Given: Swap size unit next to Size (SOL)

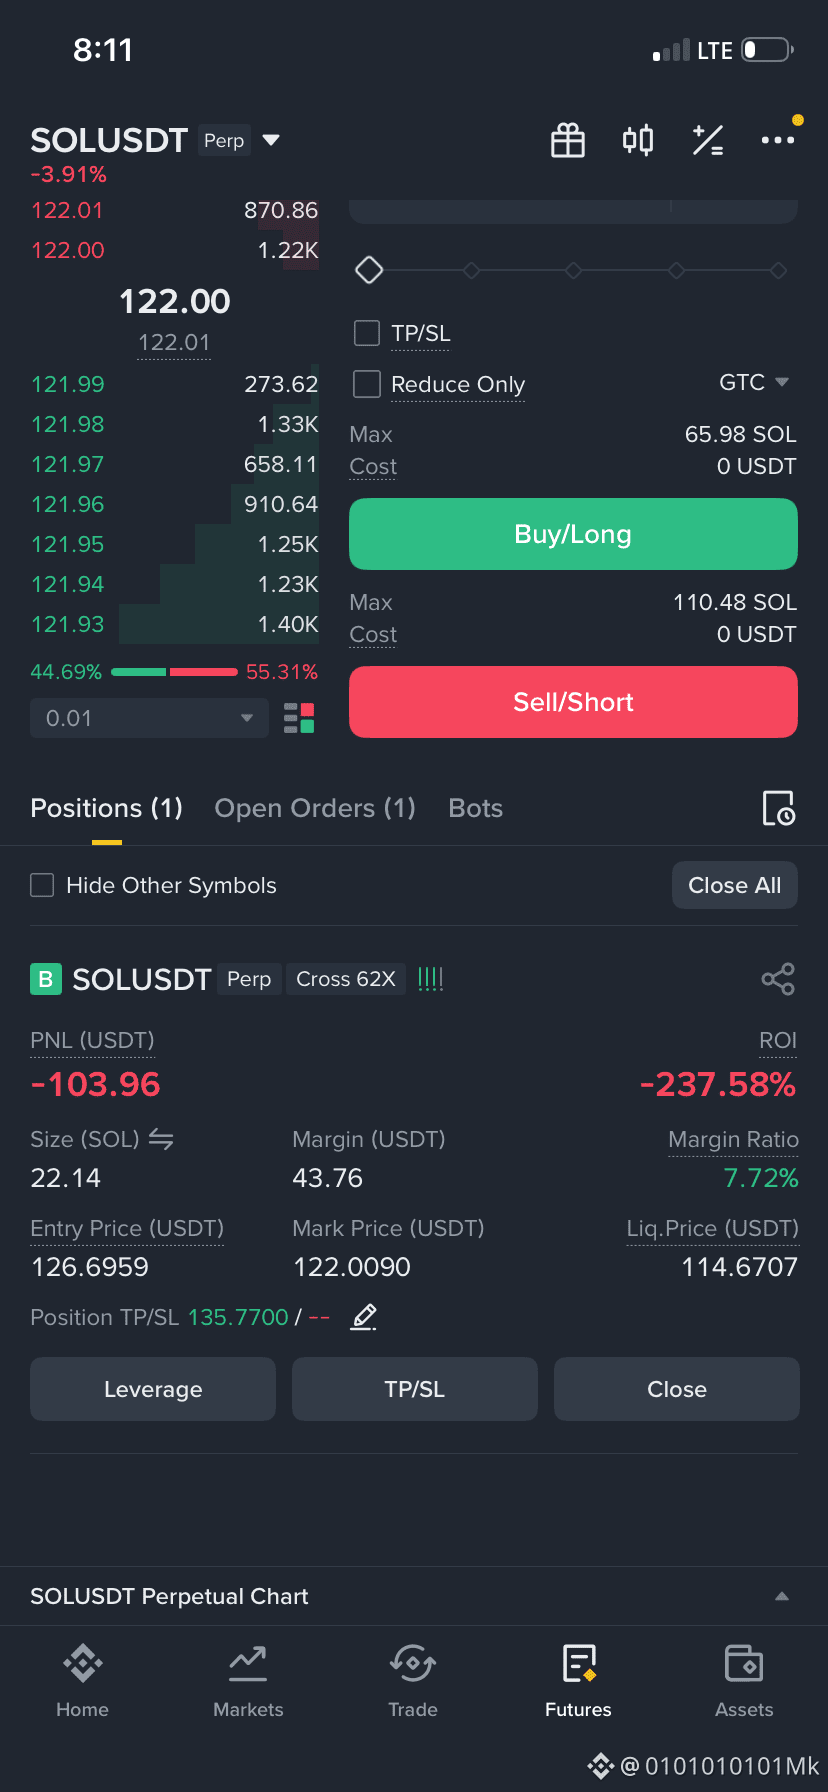Looking at the screenshot, I should 161,1139.
